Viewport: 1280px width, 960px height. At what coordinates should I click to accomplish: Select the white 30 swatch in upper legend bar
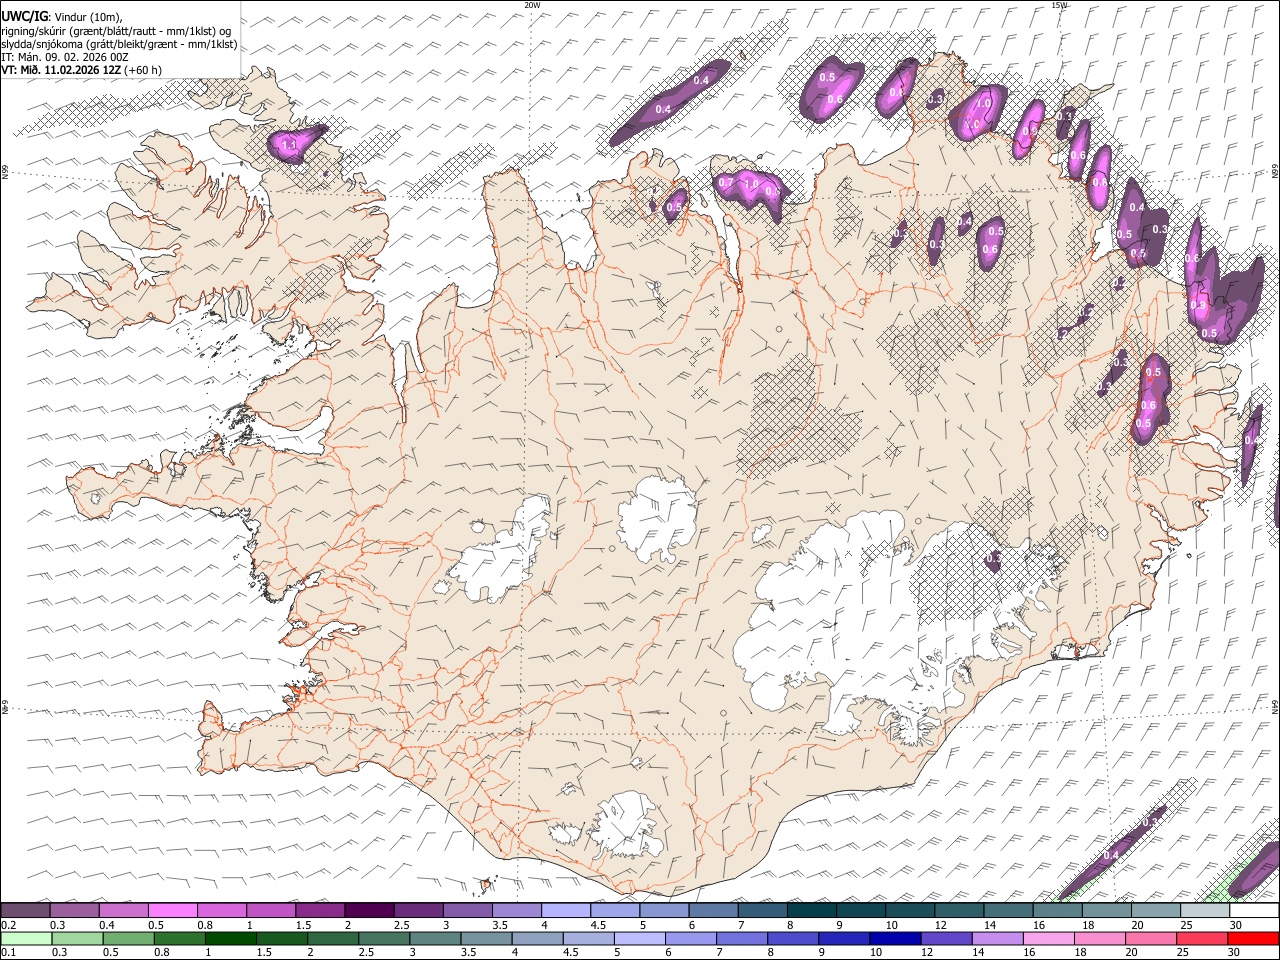(x=1255, y=910)
